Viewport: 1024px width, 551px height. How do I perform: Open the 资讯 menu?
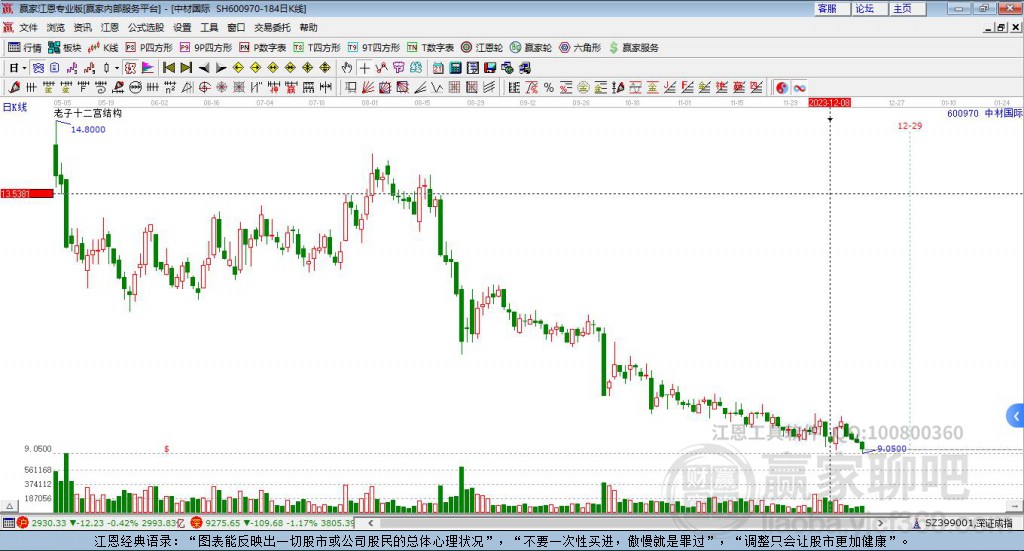[x=82, y=27]
